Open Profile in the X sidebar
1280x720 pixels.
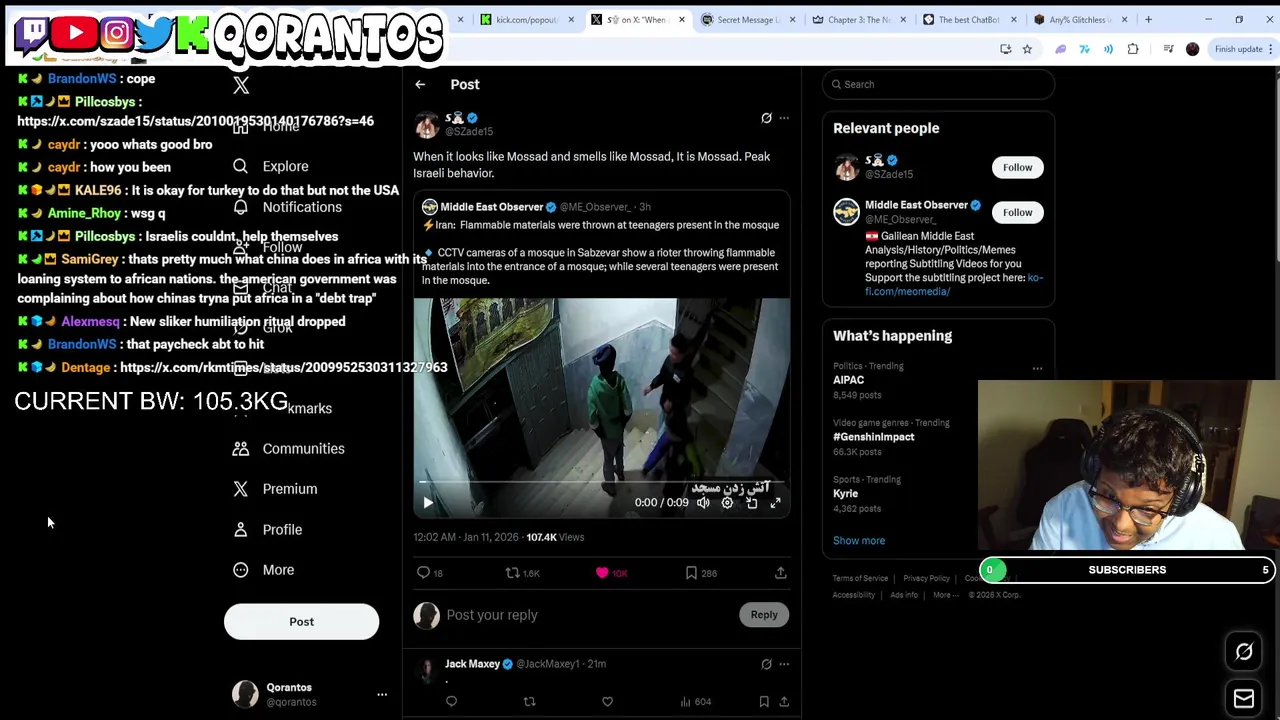tap(282, 530)
